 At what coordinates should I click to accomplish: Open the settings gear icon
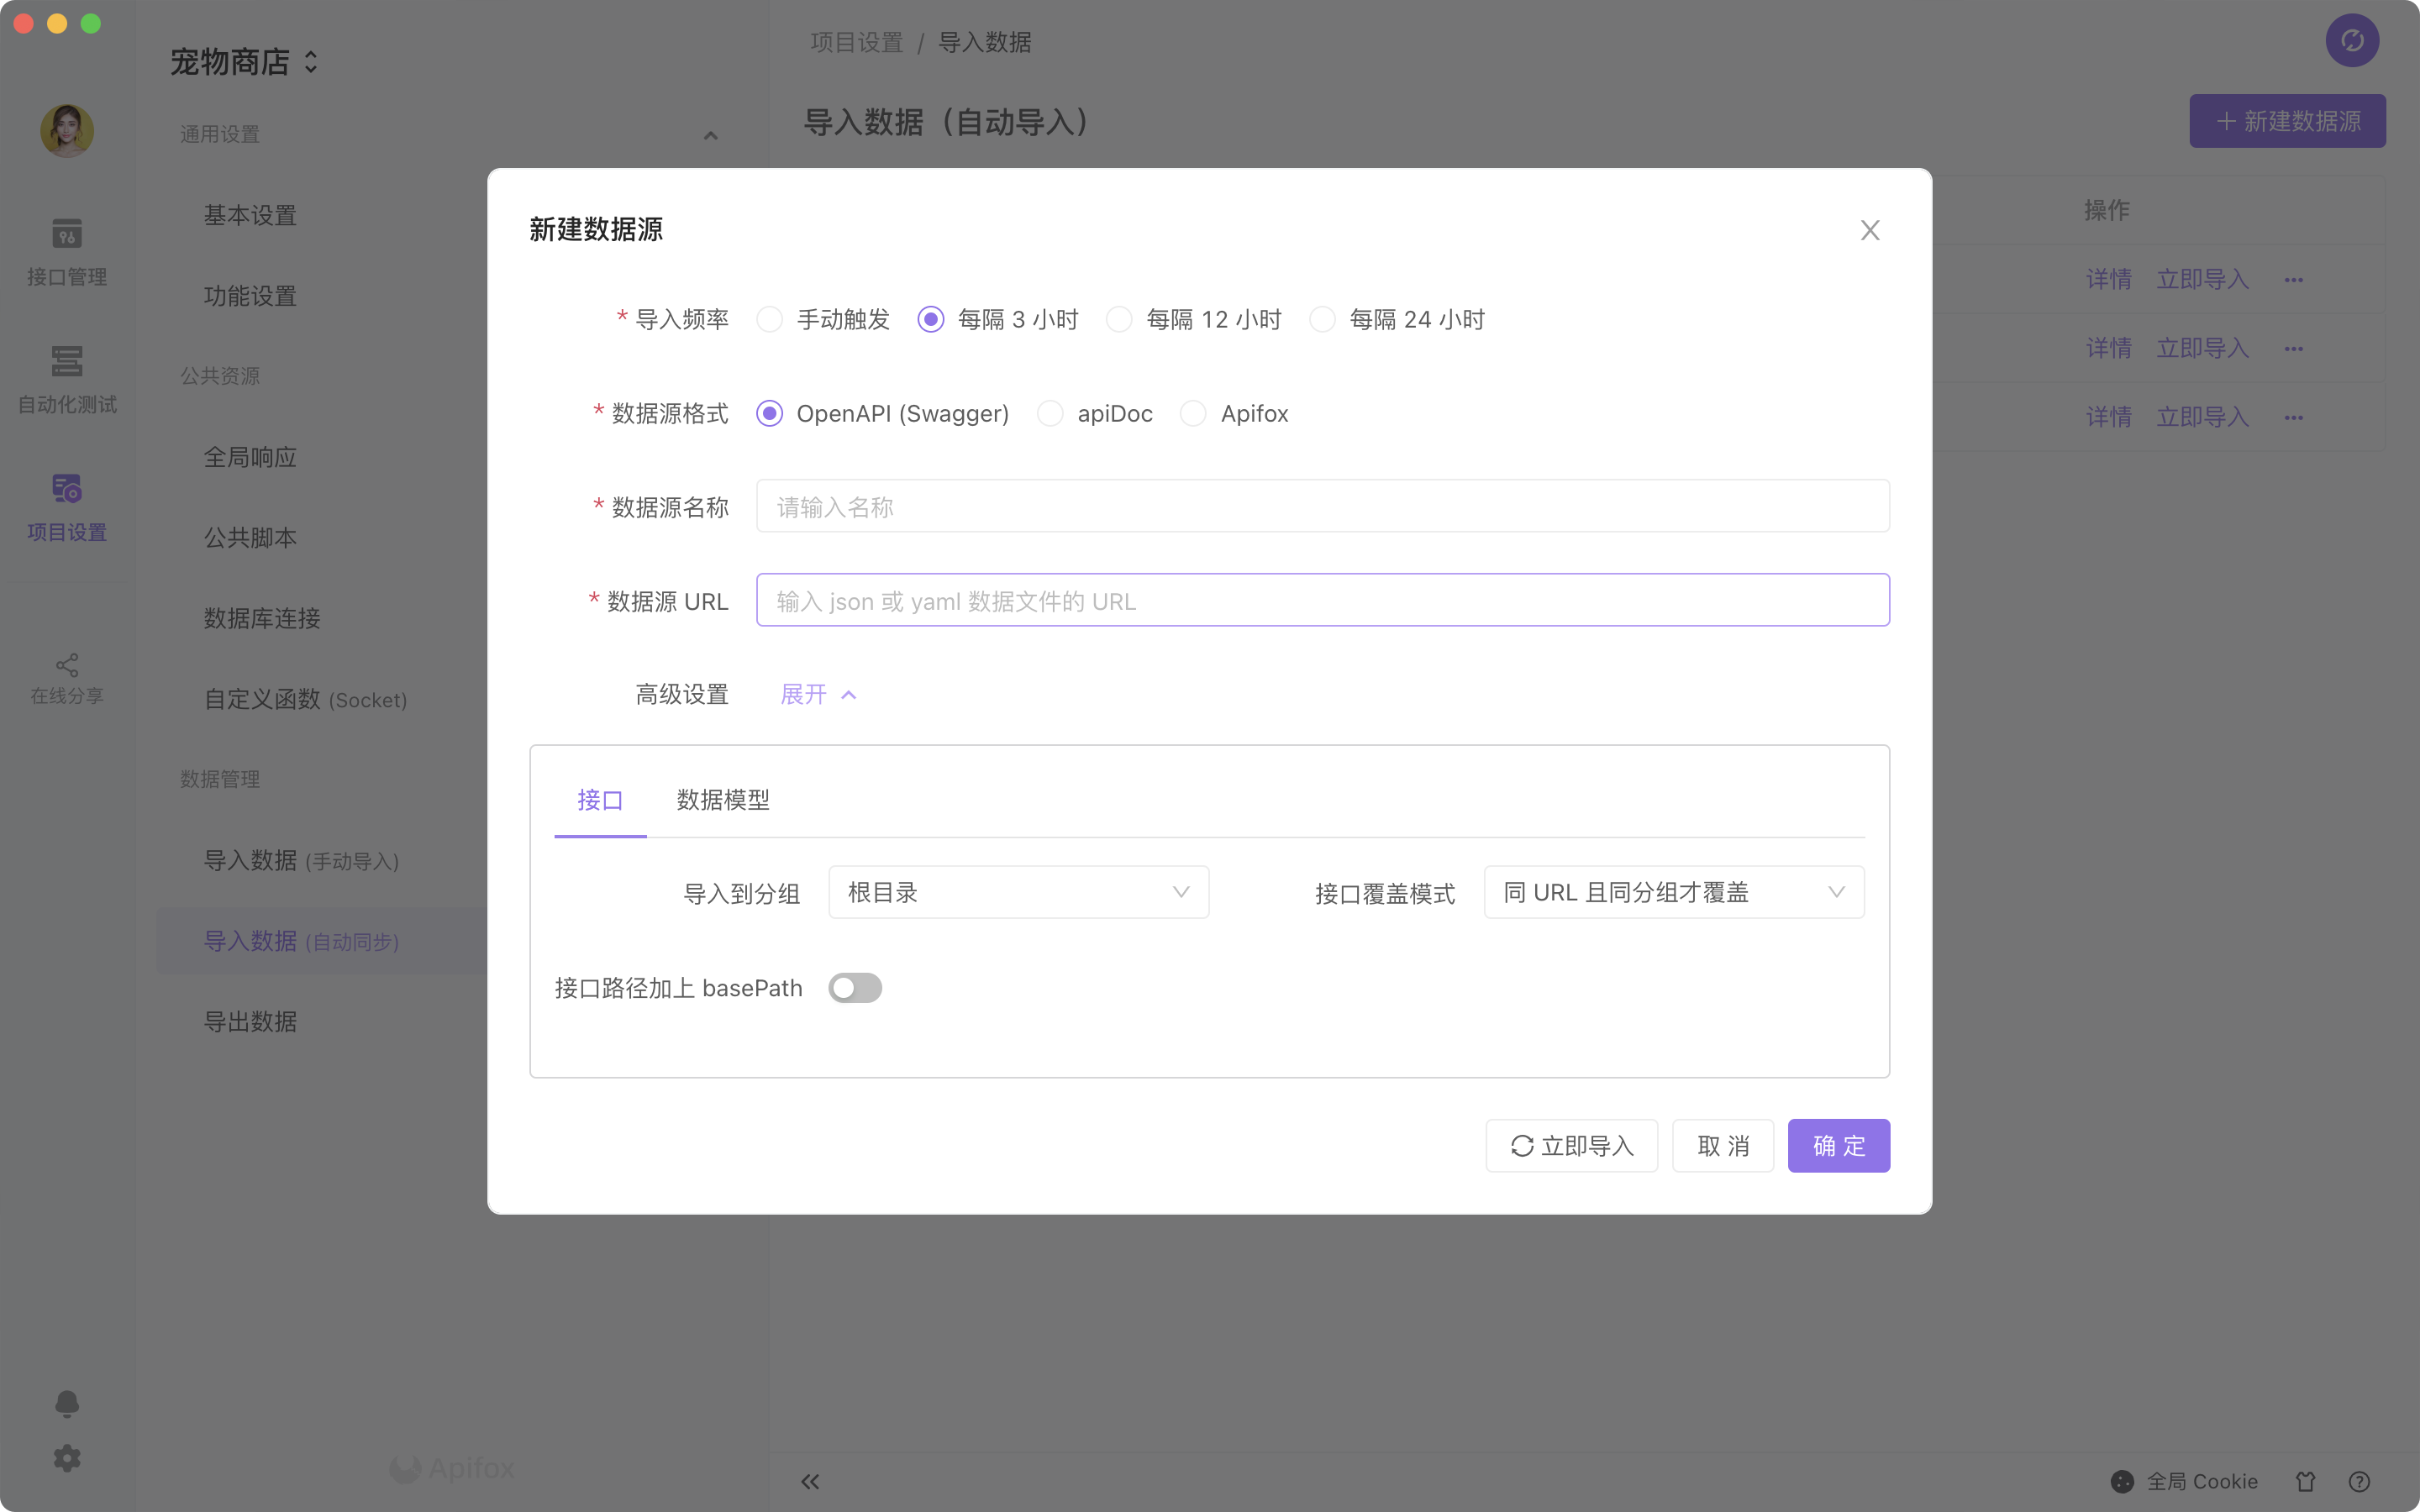(x=67, y=1458)
